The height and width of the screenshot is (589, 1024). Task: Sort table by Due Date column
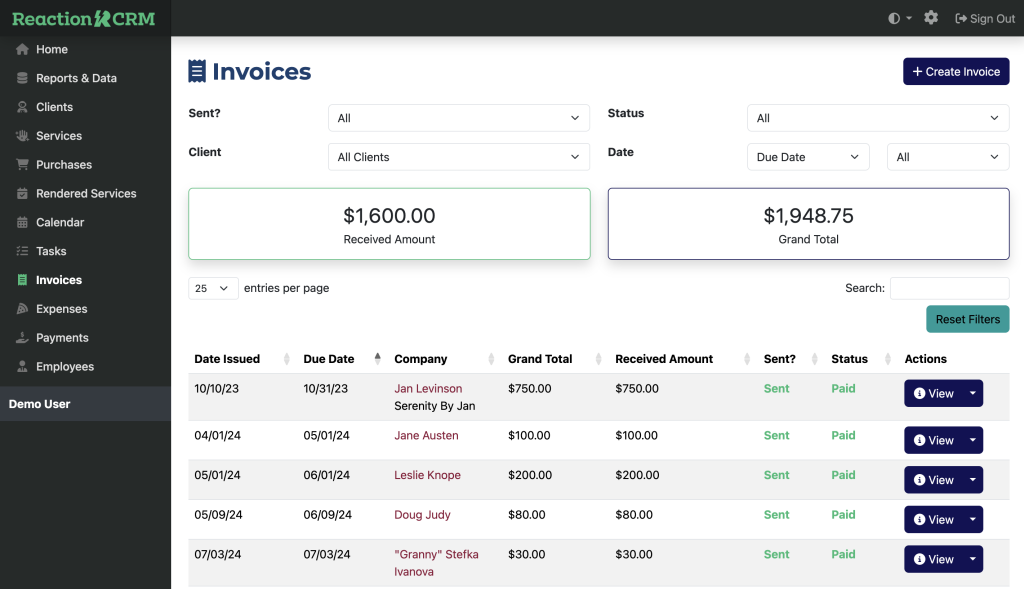(329, 359)
